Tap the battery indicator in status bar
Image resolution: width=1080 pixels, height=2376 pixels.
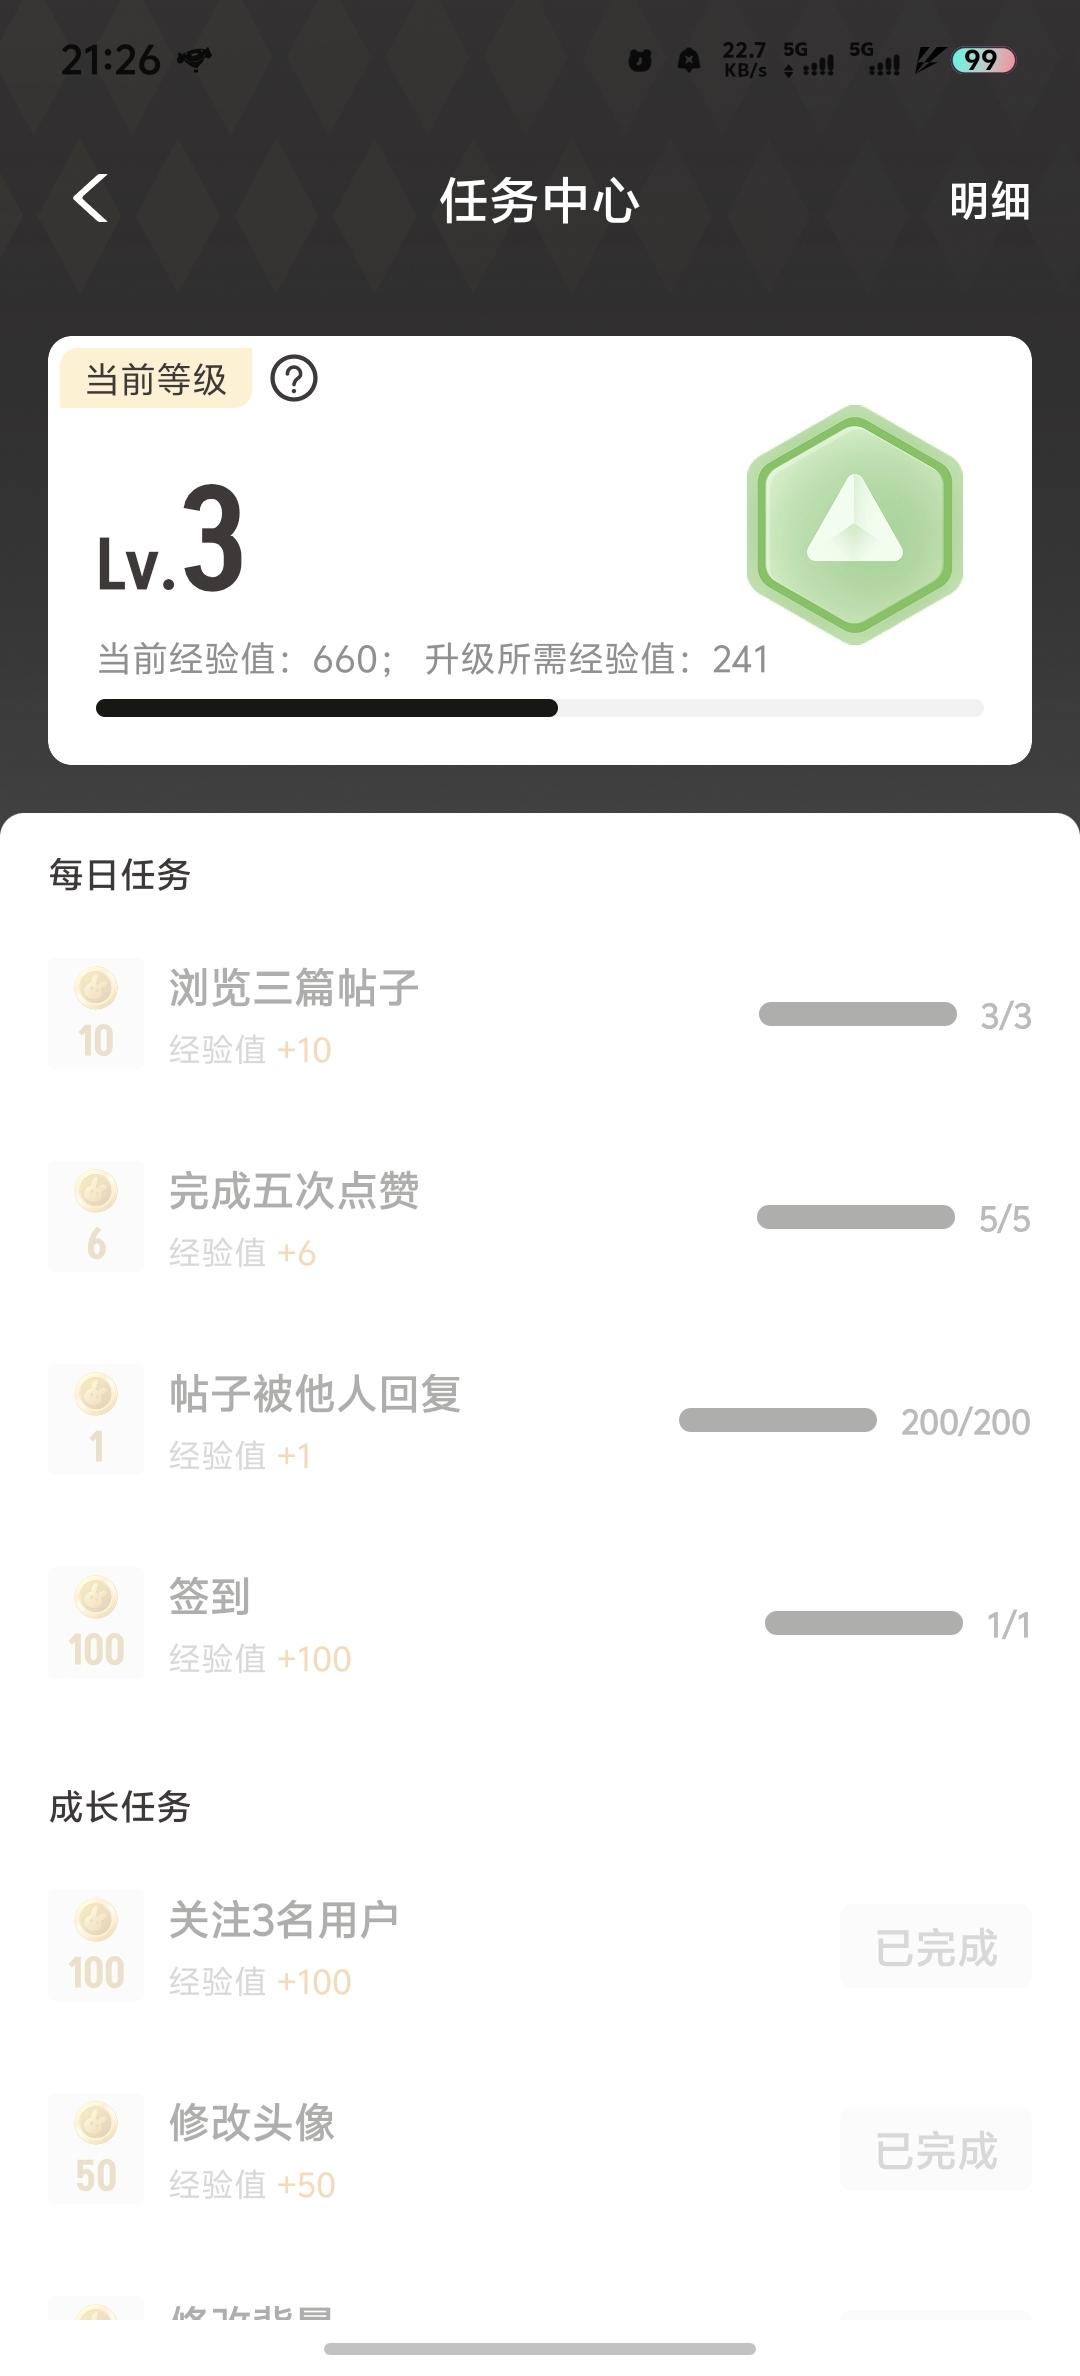click(983, 61)
